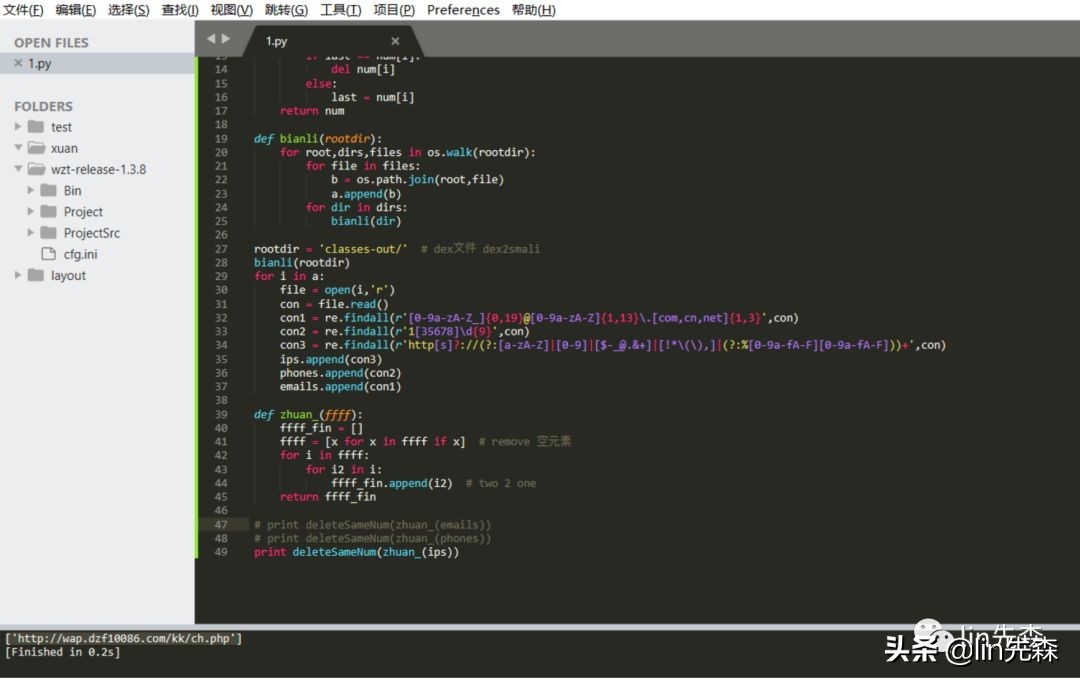Expand the layout folder

click(18, 275)
